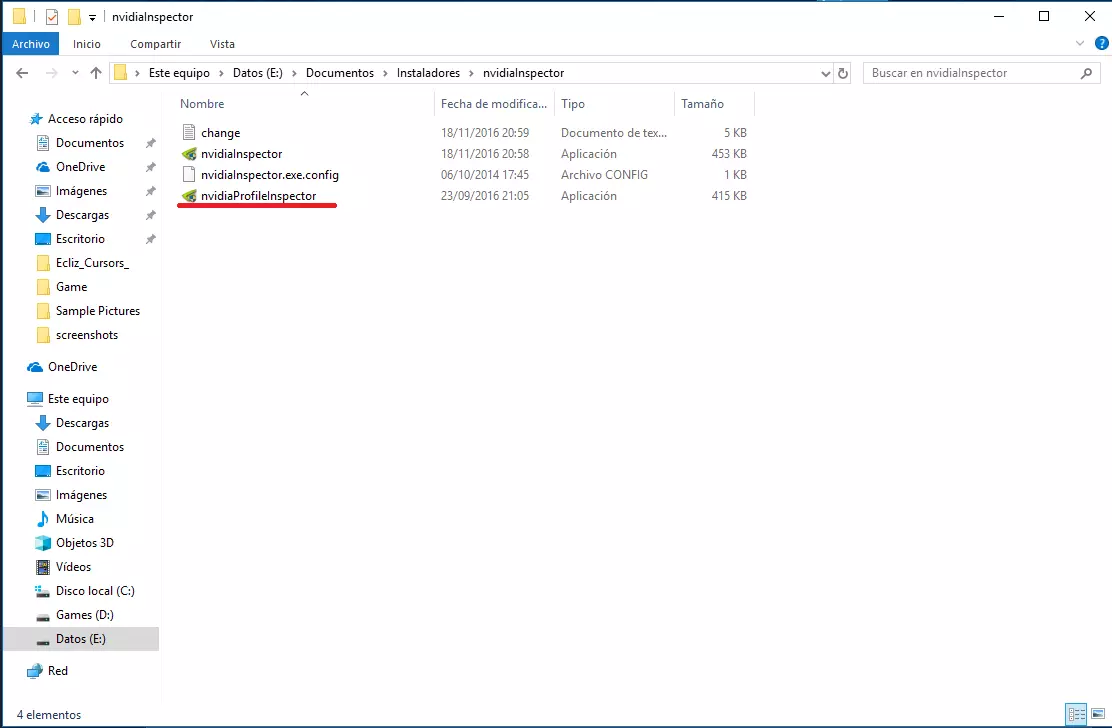Refresh the current folder view
This screenshot has width=1112, height=728.
(843, 73)
